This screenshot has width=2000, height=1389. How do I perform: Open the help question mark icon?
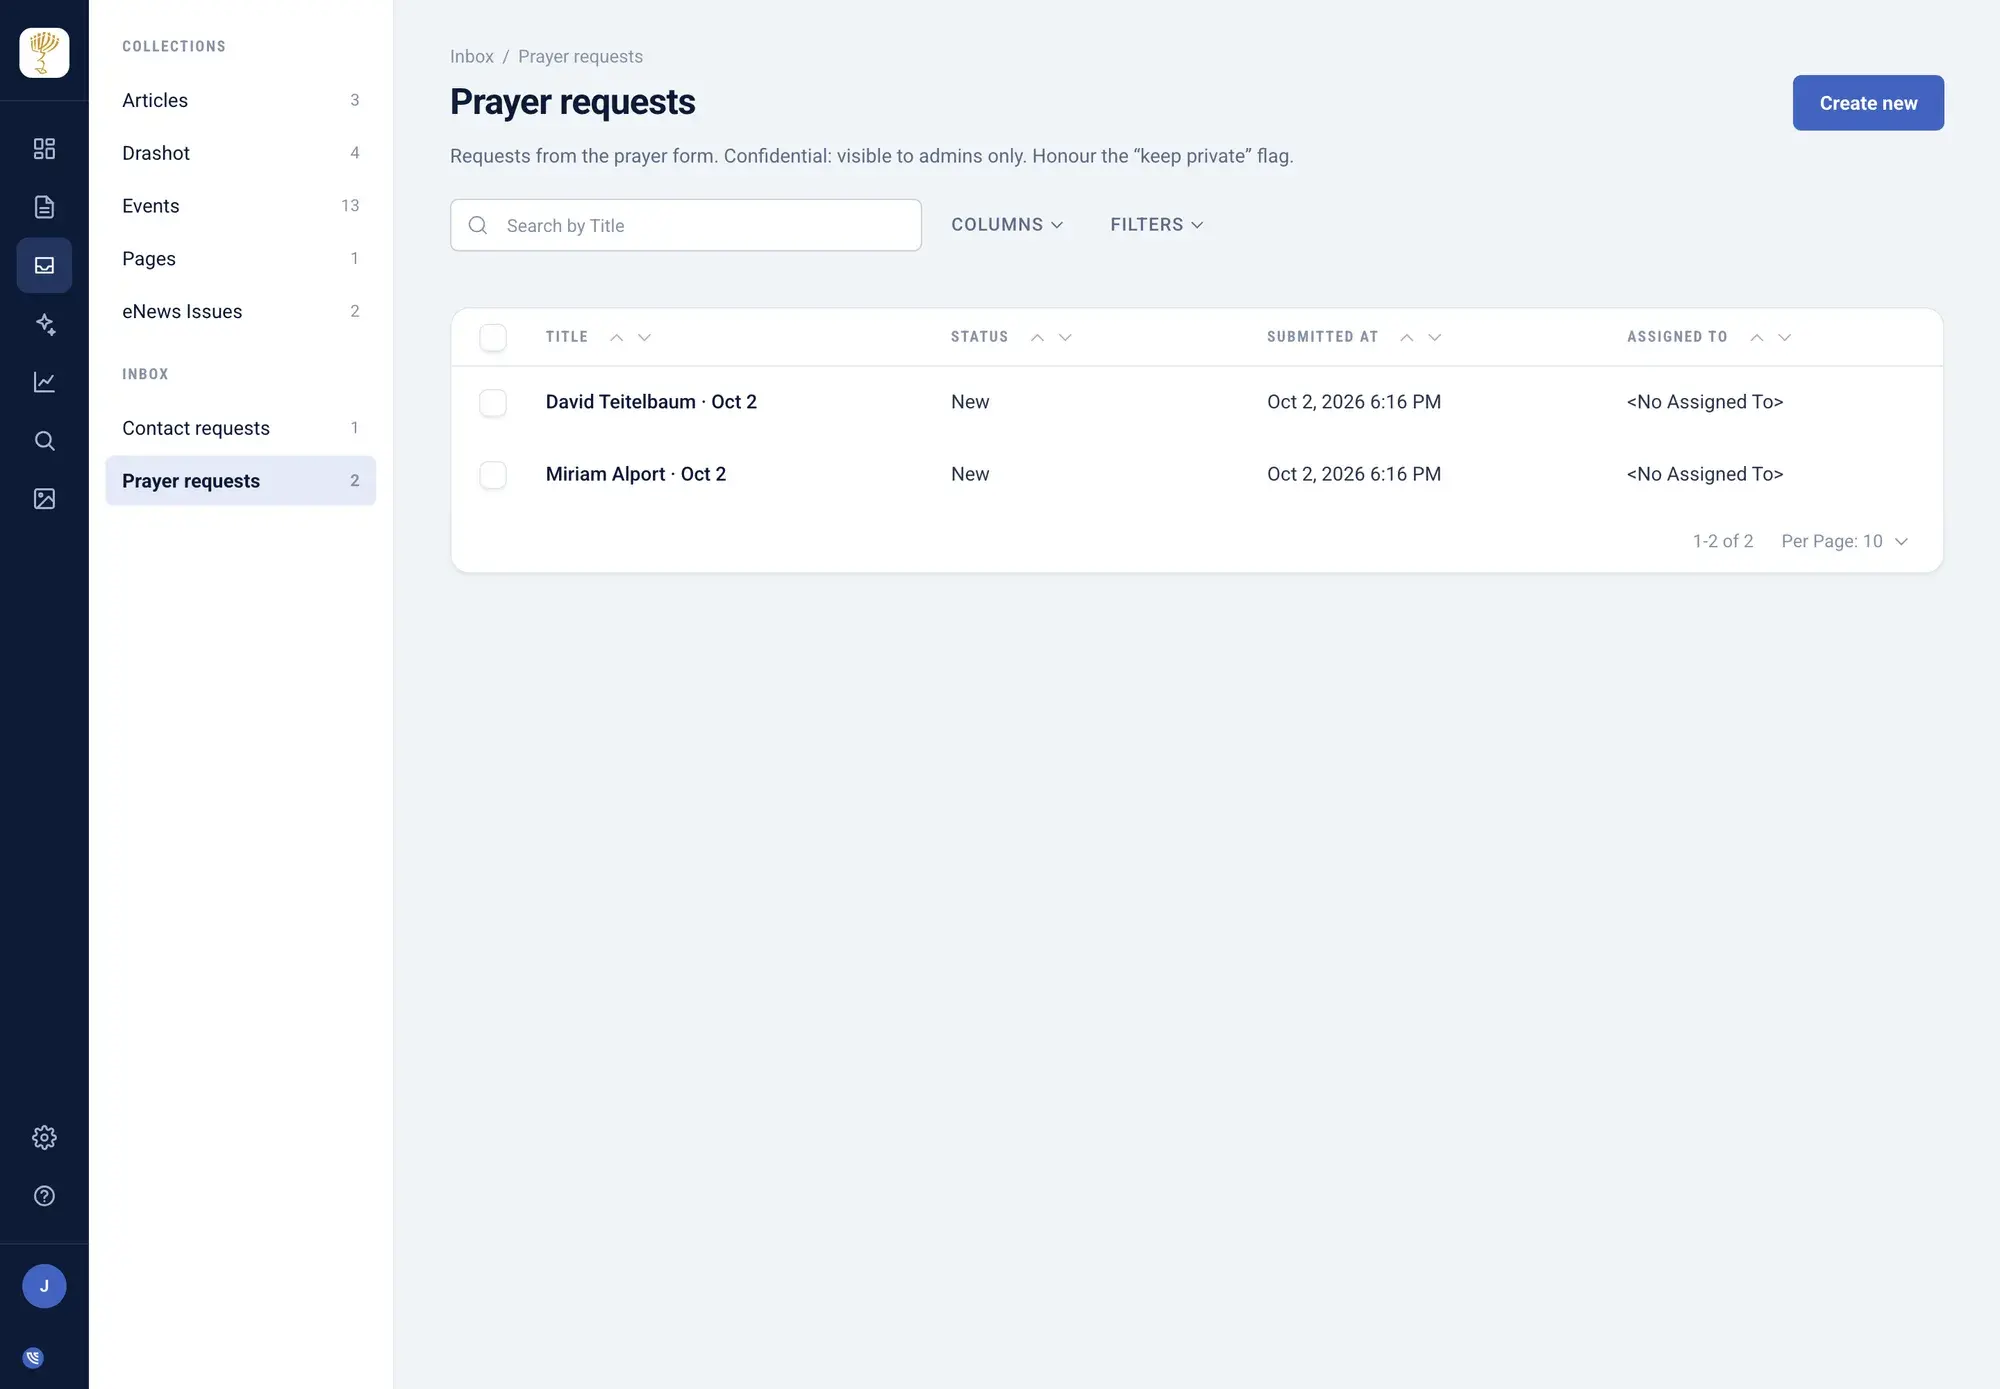[44, 1196]
